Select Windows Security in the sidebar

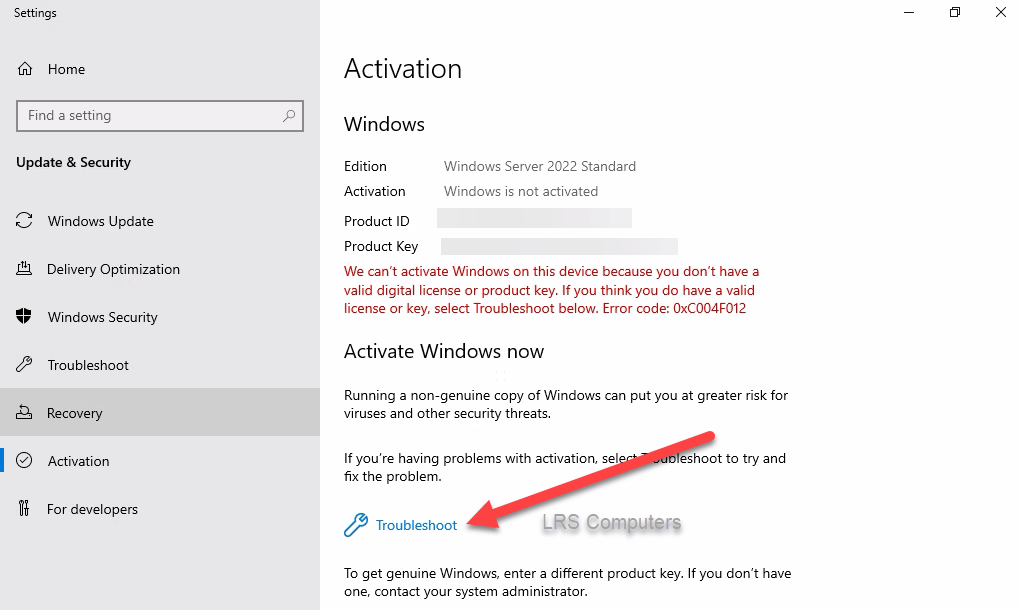click(x=103, y=317)
